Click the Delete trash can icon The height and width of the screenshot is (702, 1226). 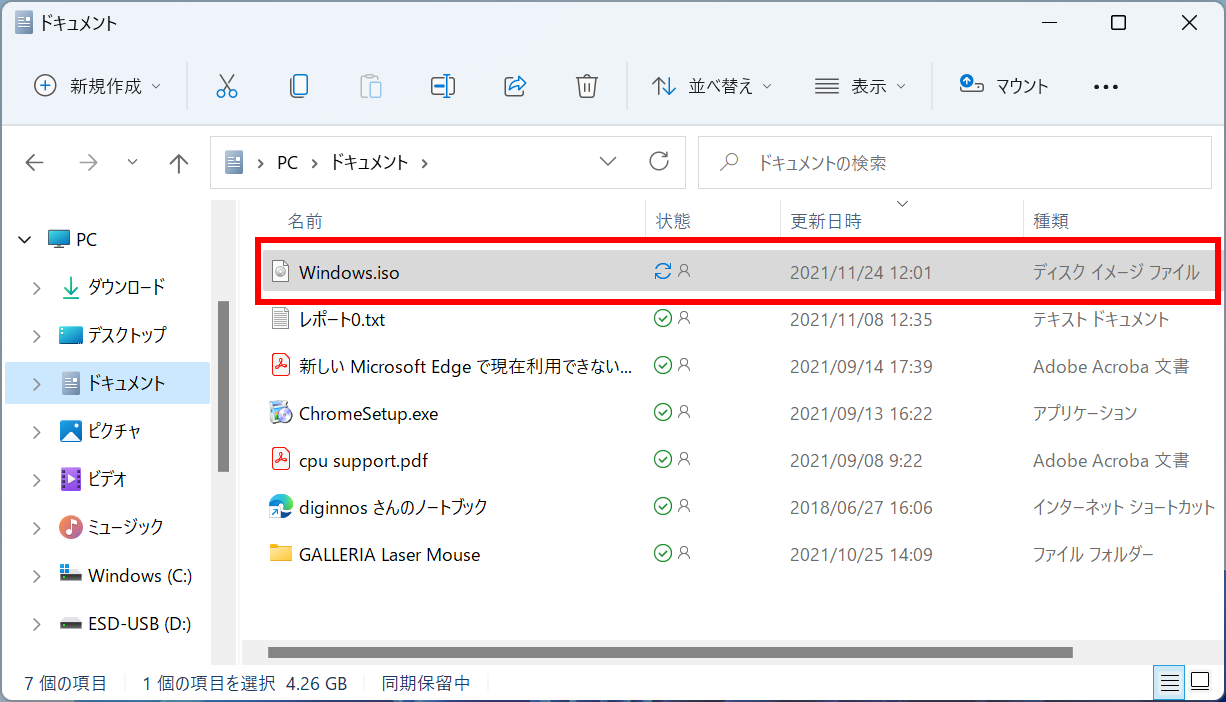point(587,86)
